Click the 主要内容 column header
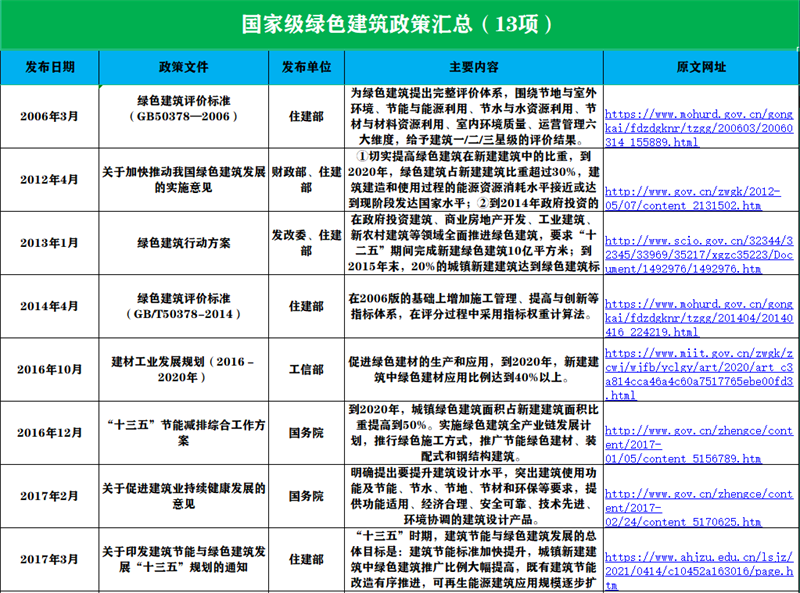This screenshot has width=800, height=593. [x=474, y=67]
